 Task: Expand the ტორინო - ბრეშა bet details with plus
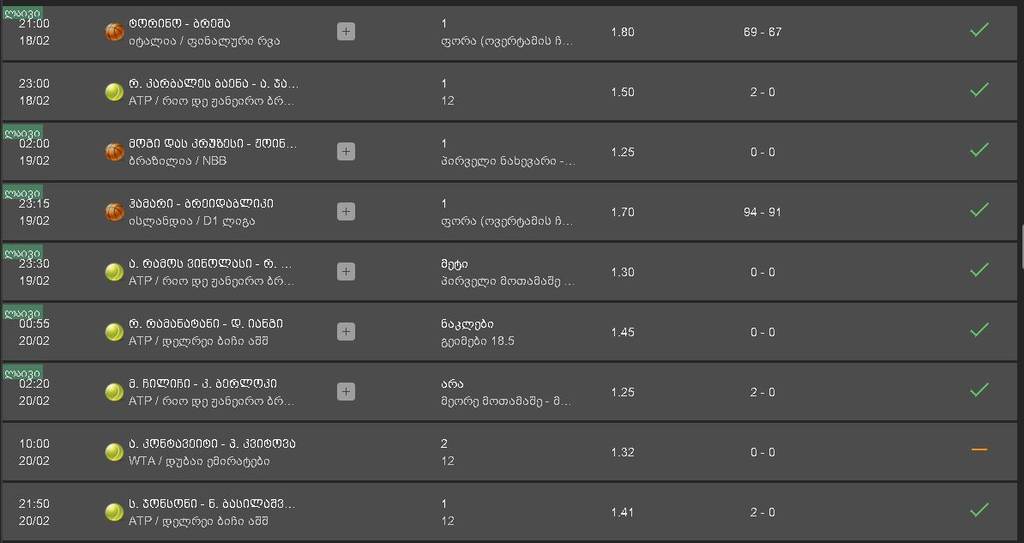pyautogui.click(x=346, y=31)
